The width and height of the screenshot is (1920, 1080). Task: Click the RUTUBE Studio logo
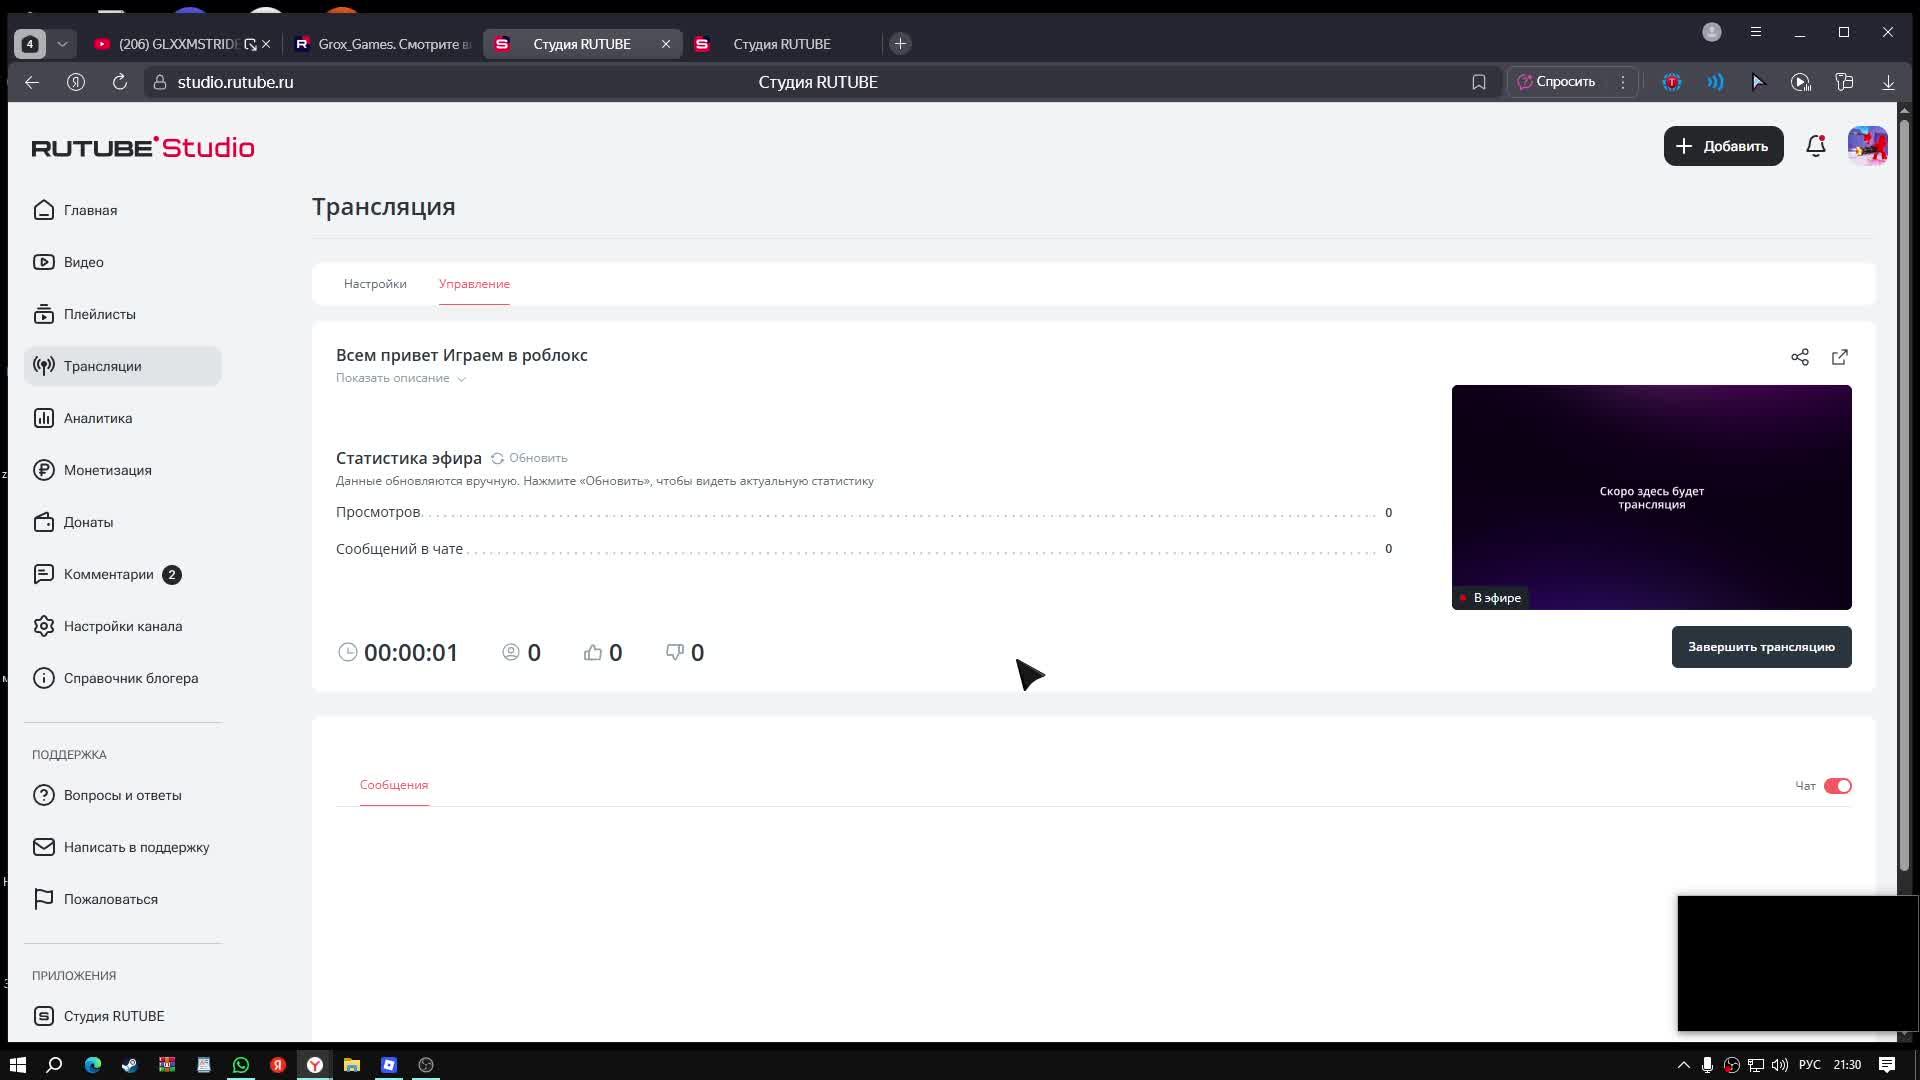143,147
